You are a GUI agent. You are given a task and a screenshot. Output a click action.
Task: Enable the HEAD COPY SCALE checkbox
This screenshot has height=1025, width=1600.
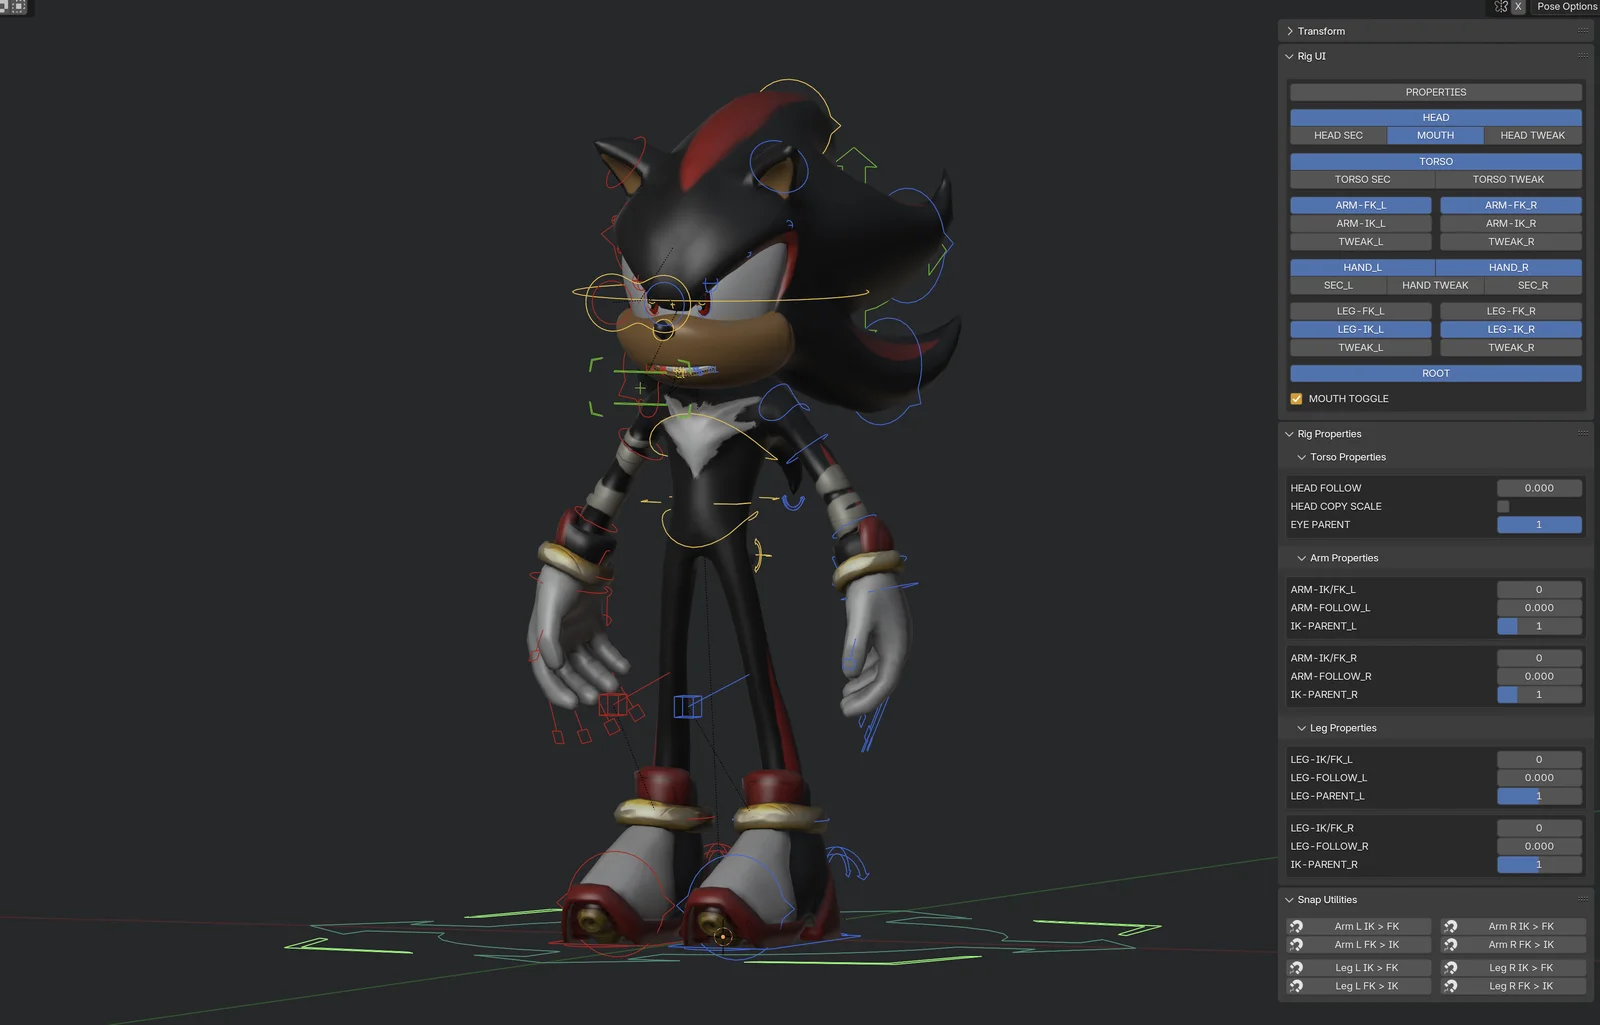click(1502, 506)
